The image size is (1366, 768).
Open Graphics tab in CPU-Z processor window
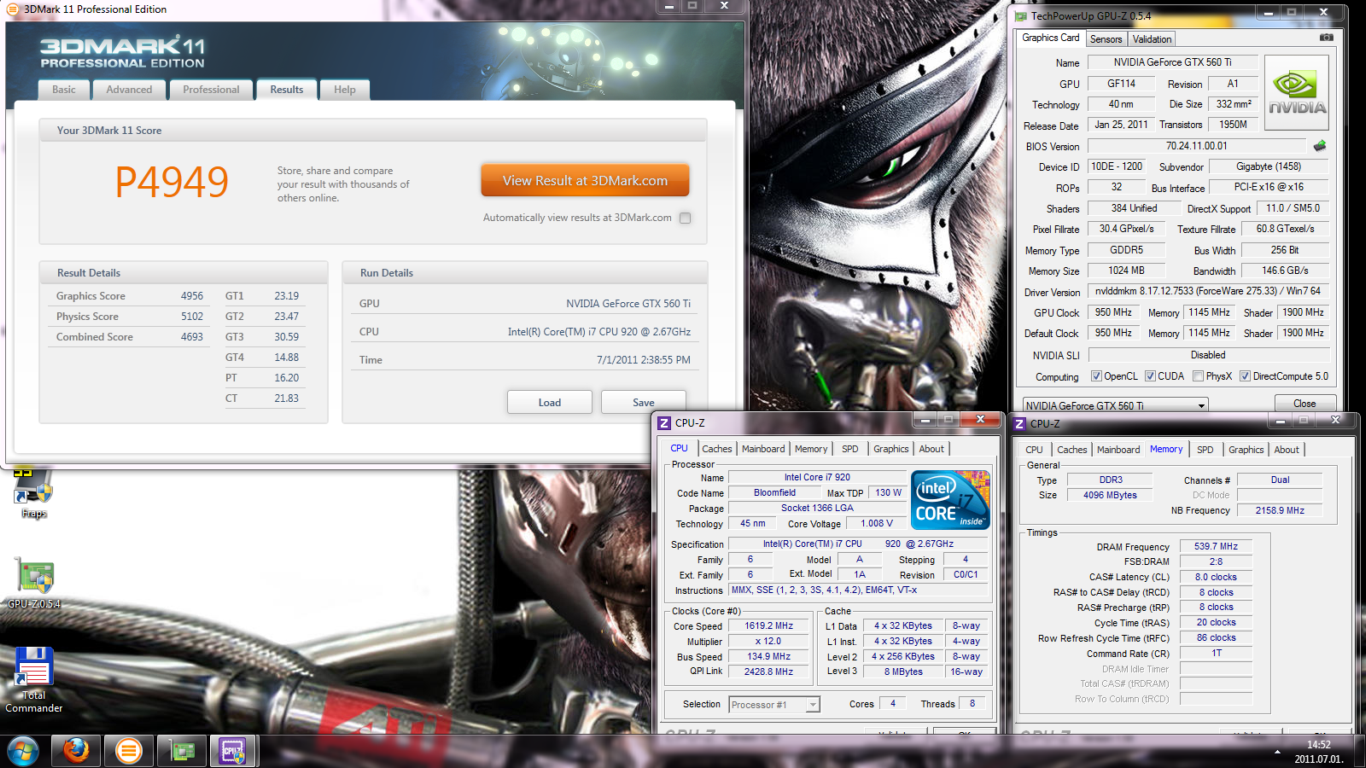(891, 449)
